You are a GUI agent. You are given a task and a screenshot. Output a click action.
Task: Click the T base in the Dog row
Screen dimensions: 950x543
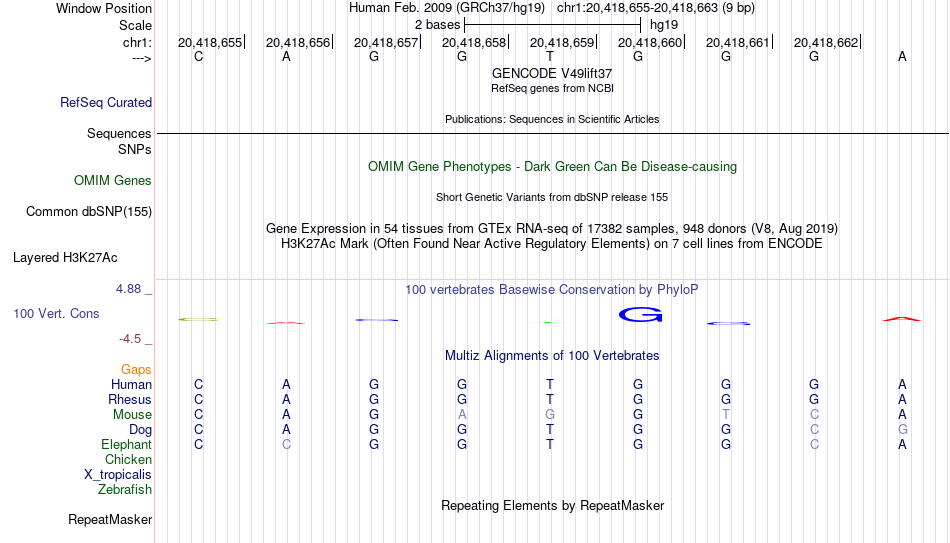pos(550,430)
